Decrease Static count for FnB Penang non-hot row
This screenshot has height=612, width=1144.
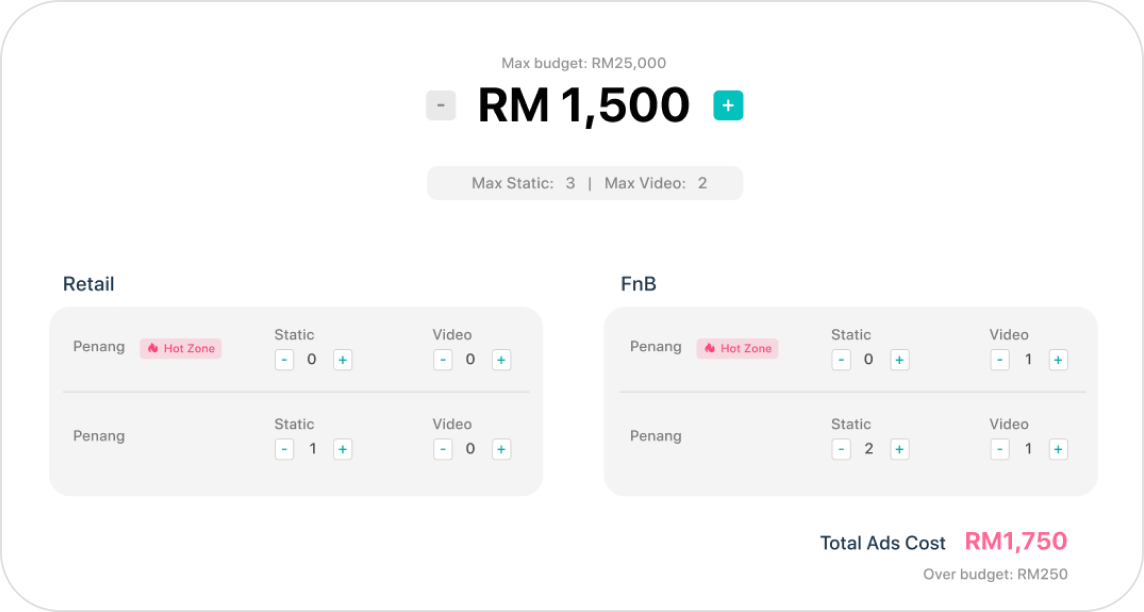click(841, 450)
